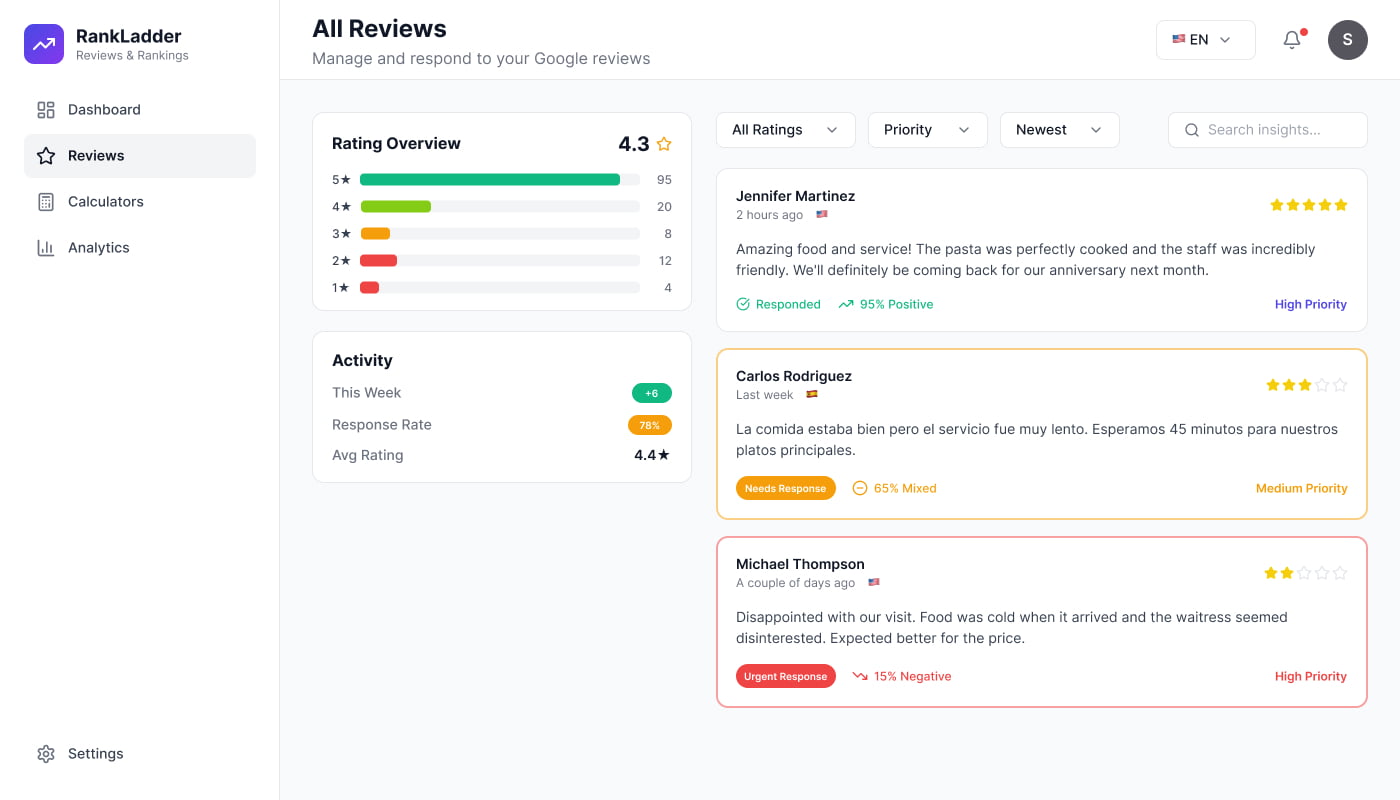
Task: Open the Dashboard from the sidebar
Action: [103, 109]
